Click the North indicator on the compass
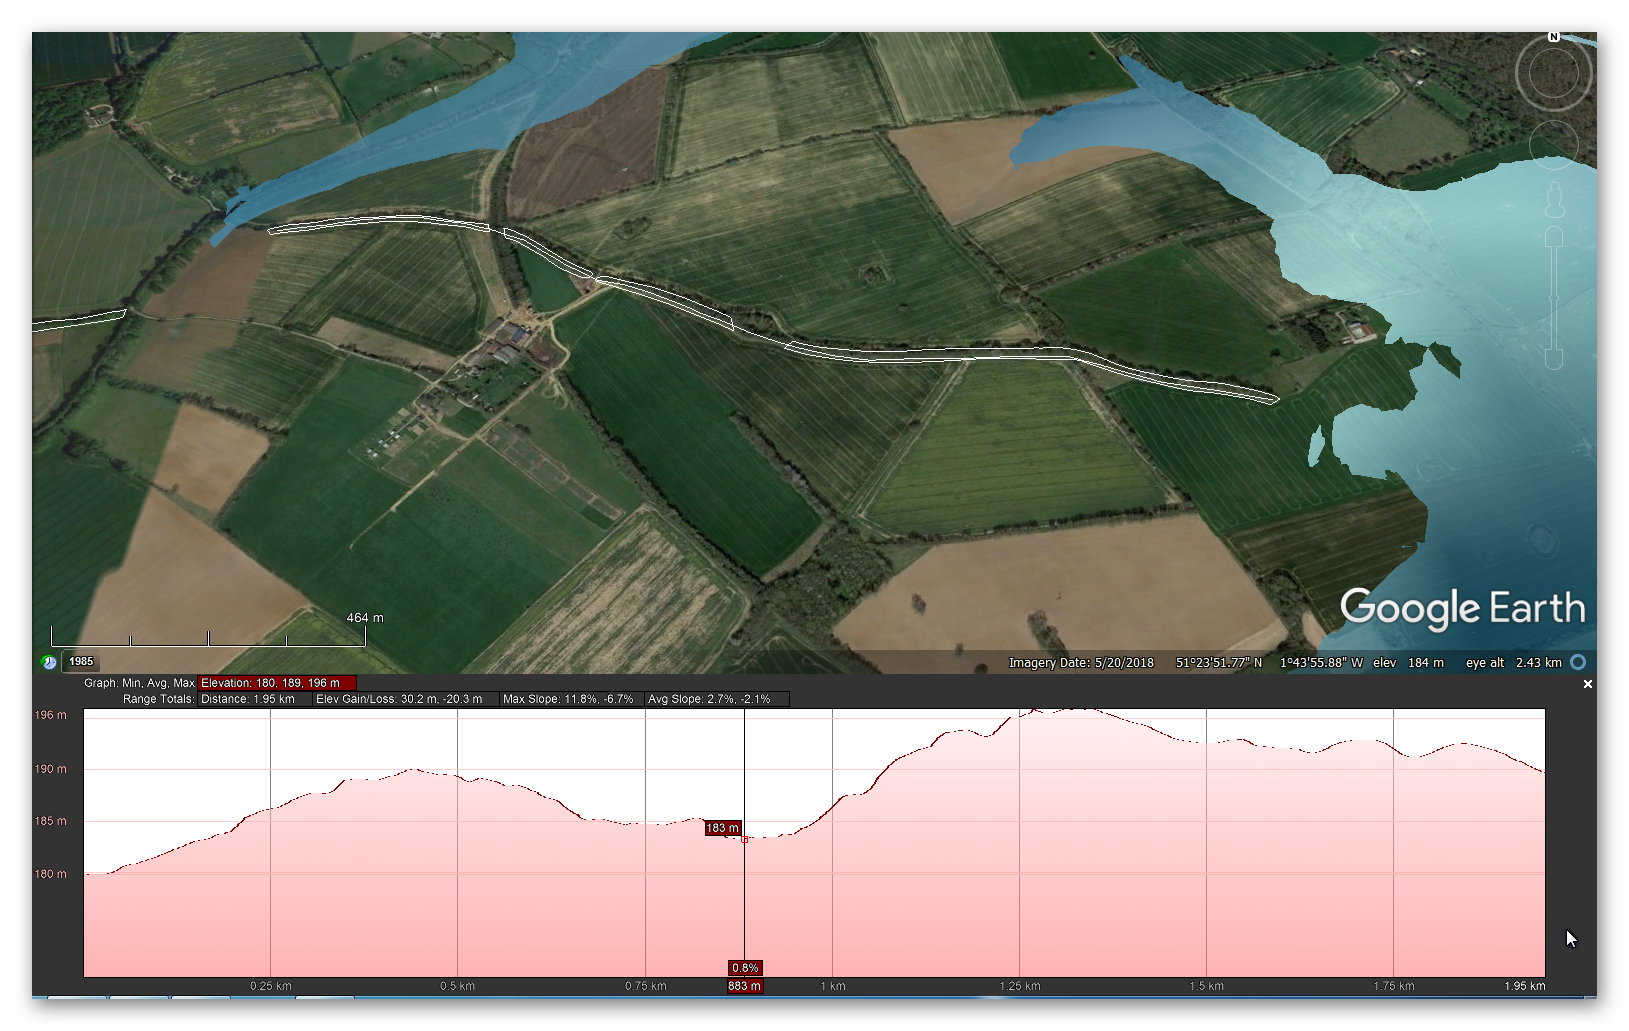The image size is (1629, 1031). [x=1554, y=36]
